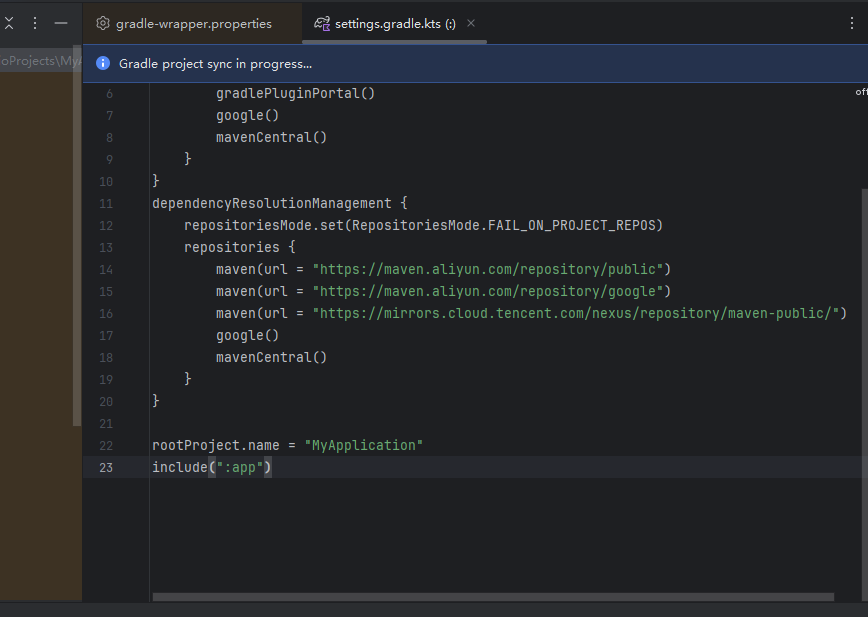Click google() on line 7
This screenshot has height=617, width=868.
(247, 116)
